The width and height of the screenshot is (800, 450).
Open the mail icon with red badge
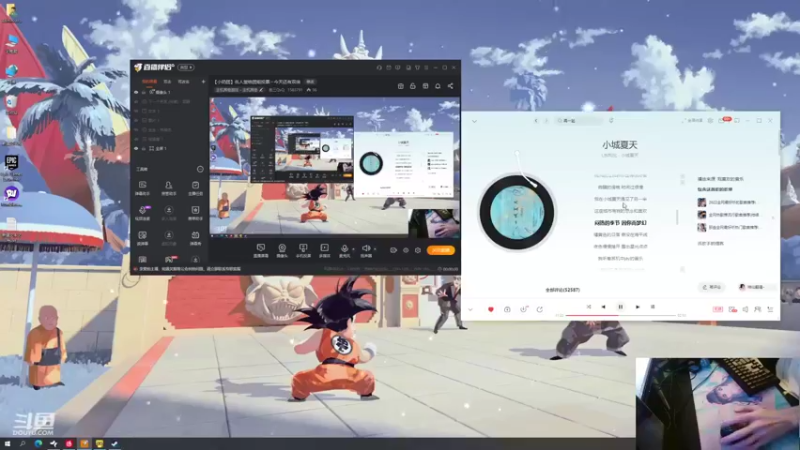click(722, 121)
